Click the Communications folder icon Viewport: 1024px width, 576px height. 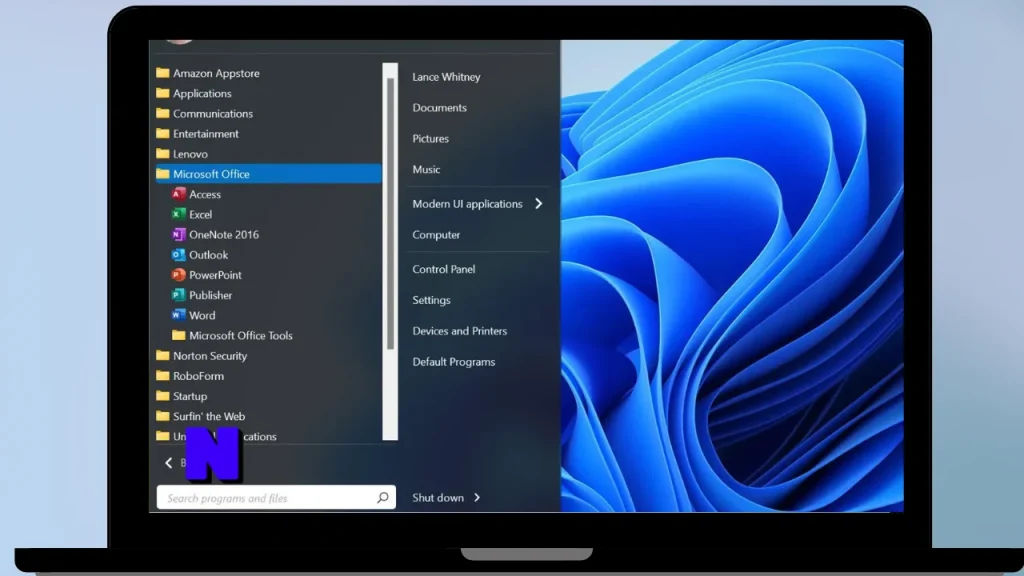[x=163, y=114]
